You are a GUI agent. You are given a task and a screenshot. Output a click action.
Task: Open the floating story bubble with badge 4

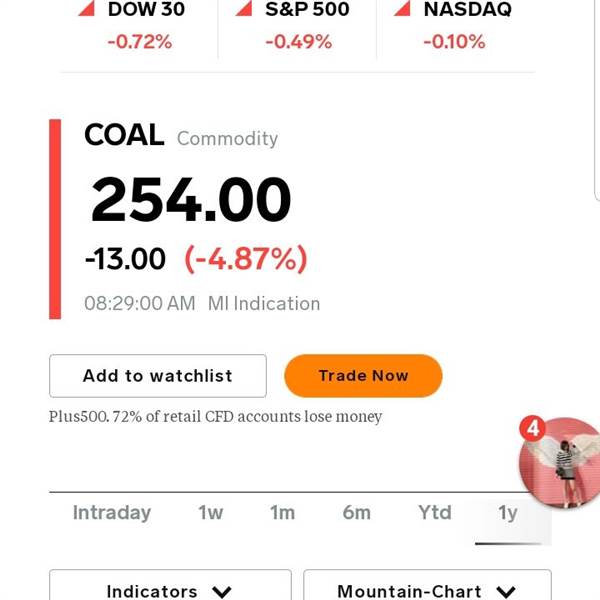[x=560, y=463]
